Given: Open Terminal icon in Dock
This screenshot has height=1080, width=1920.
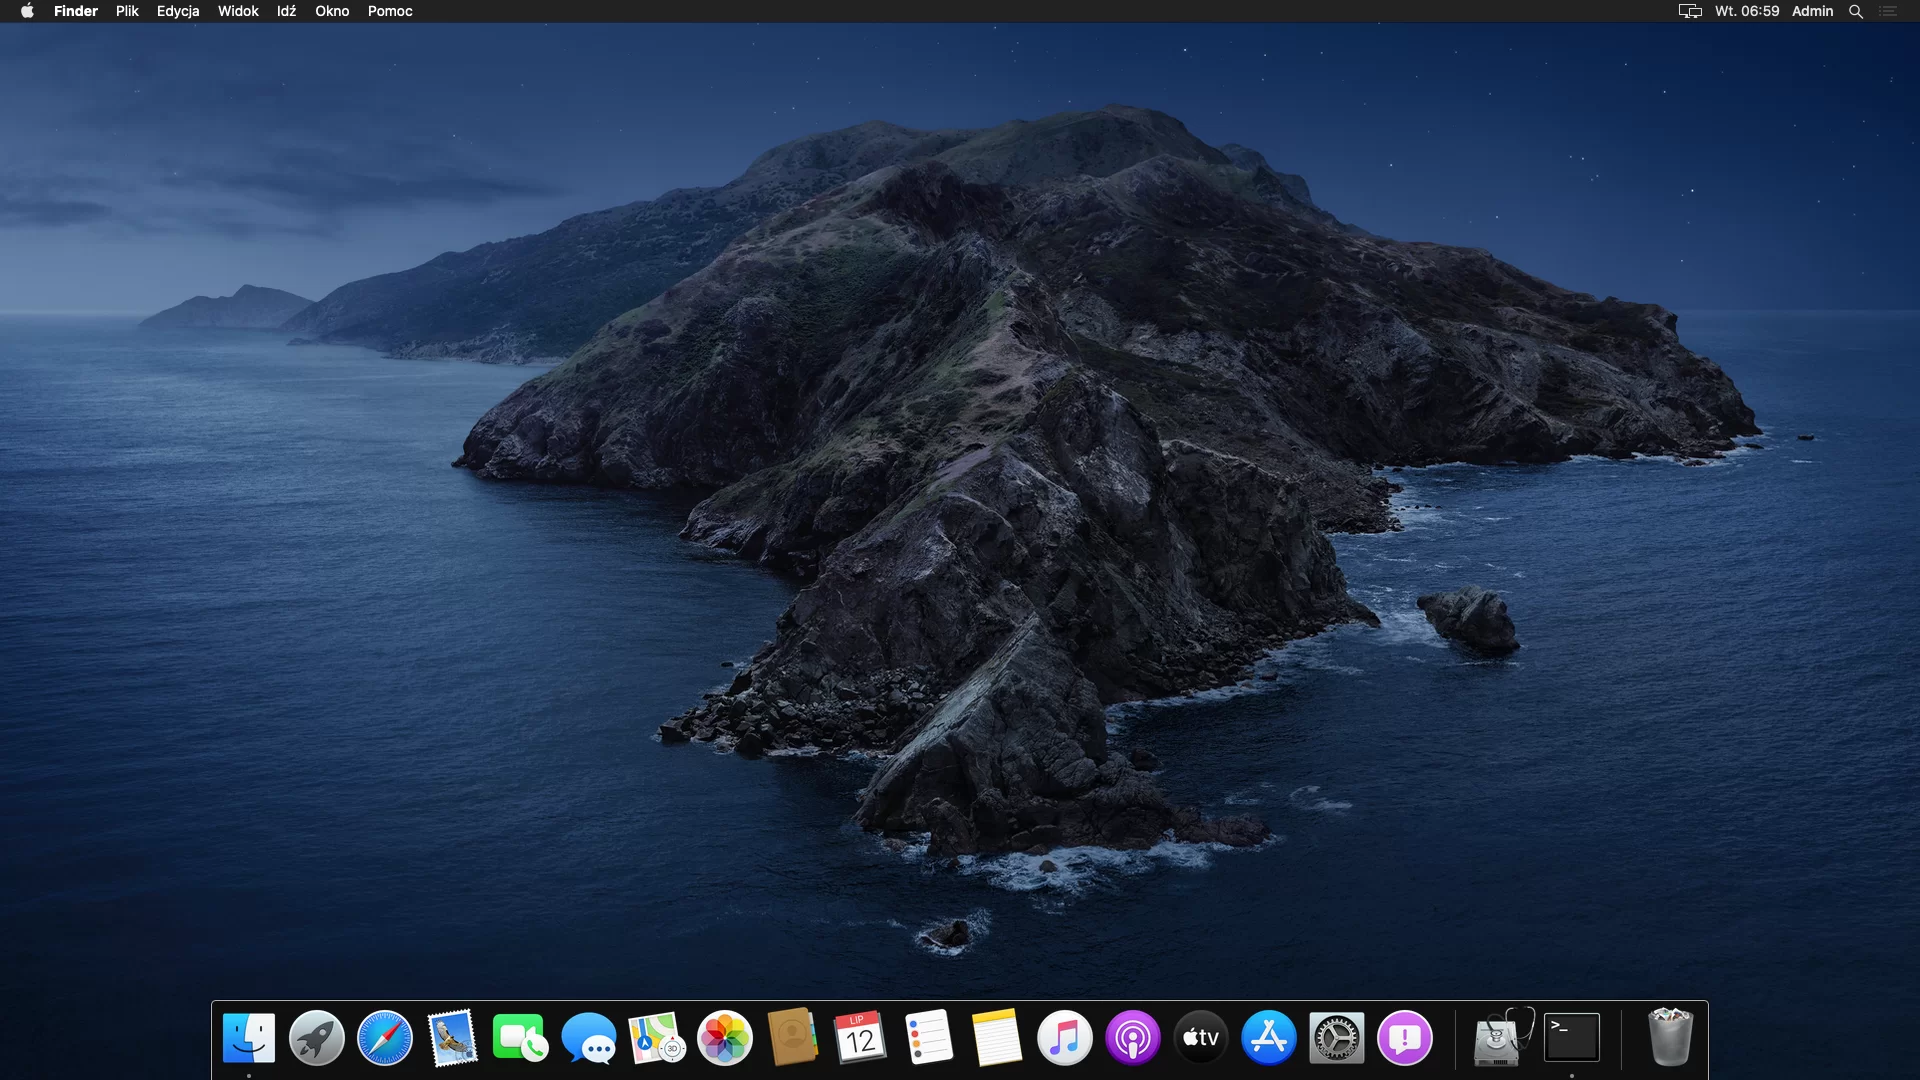Looking at the screenshot, I should [1572, 1038].
